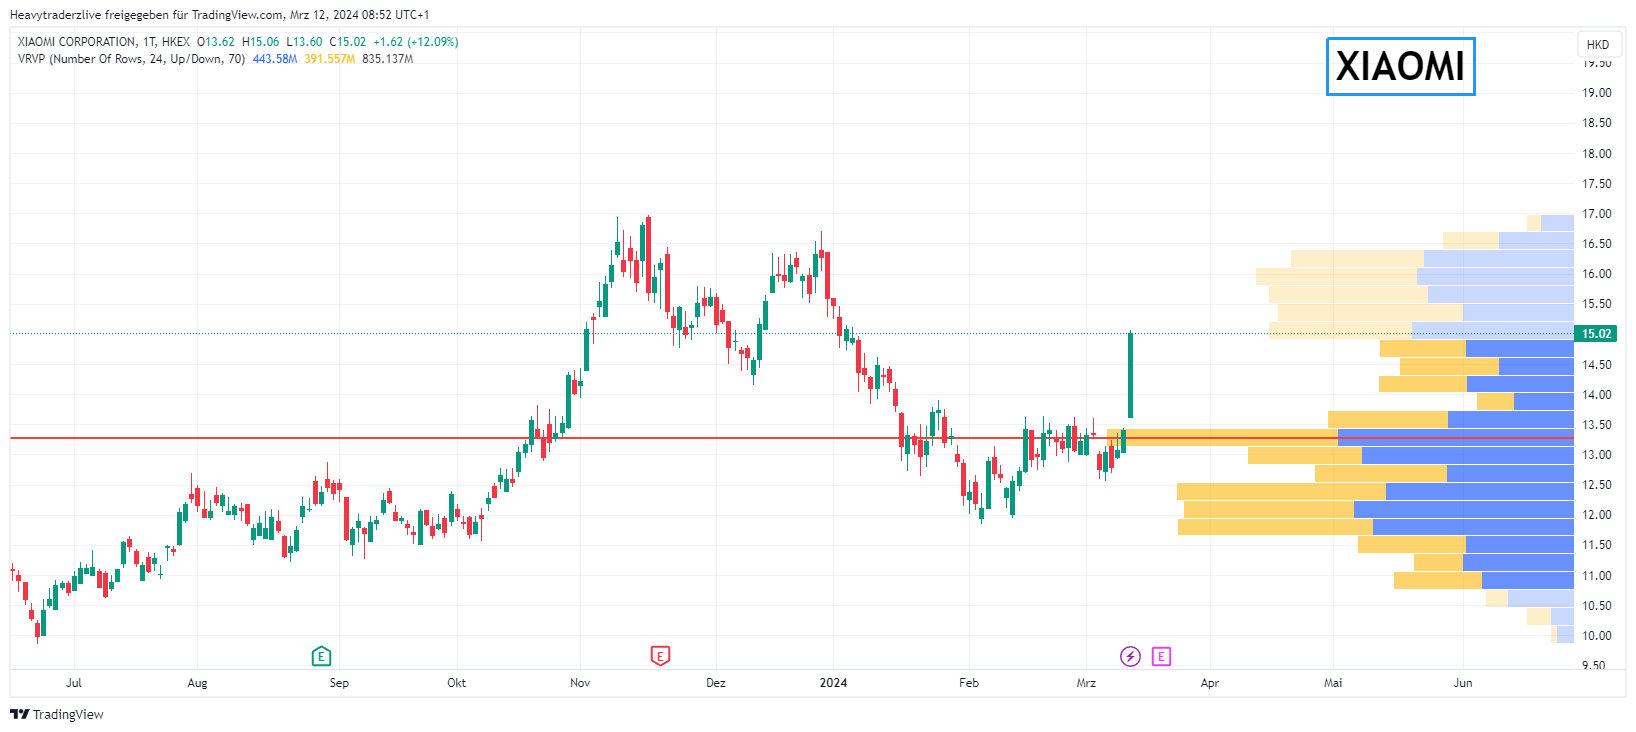Click the 18.00 price scale label
The image size is (1636, 732).
point(1597,153)
